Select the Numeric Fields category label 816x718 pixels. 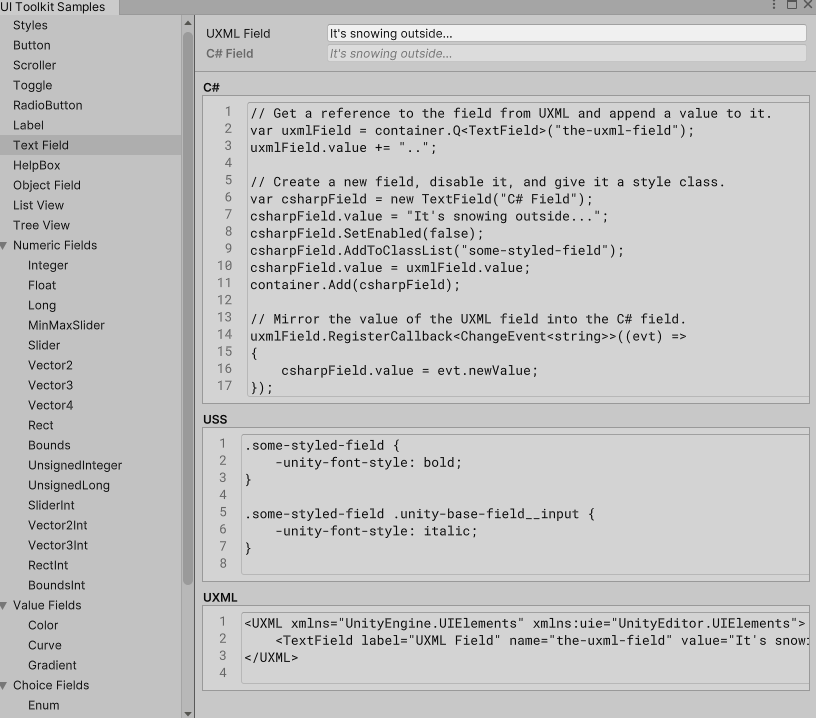click(55, 245)
